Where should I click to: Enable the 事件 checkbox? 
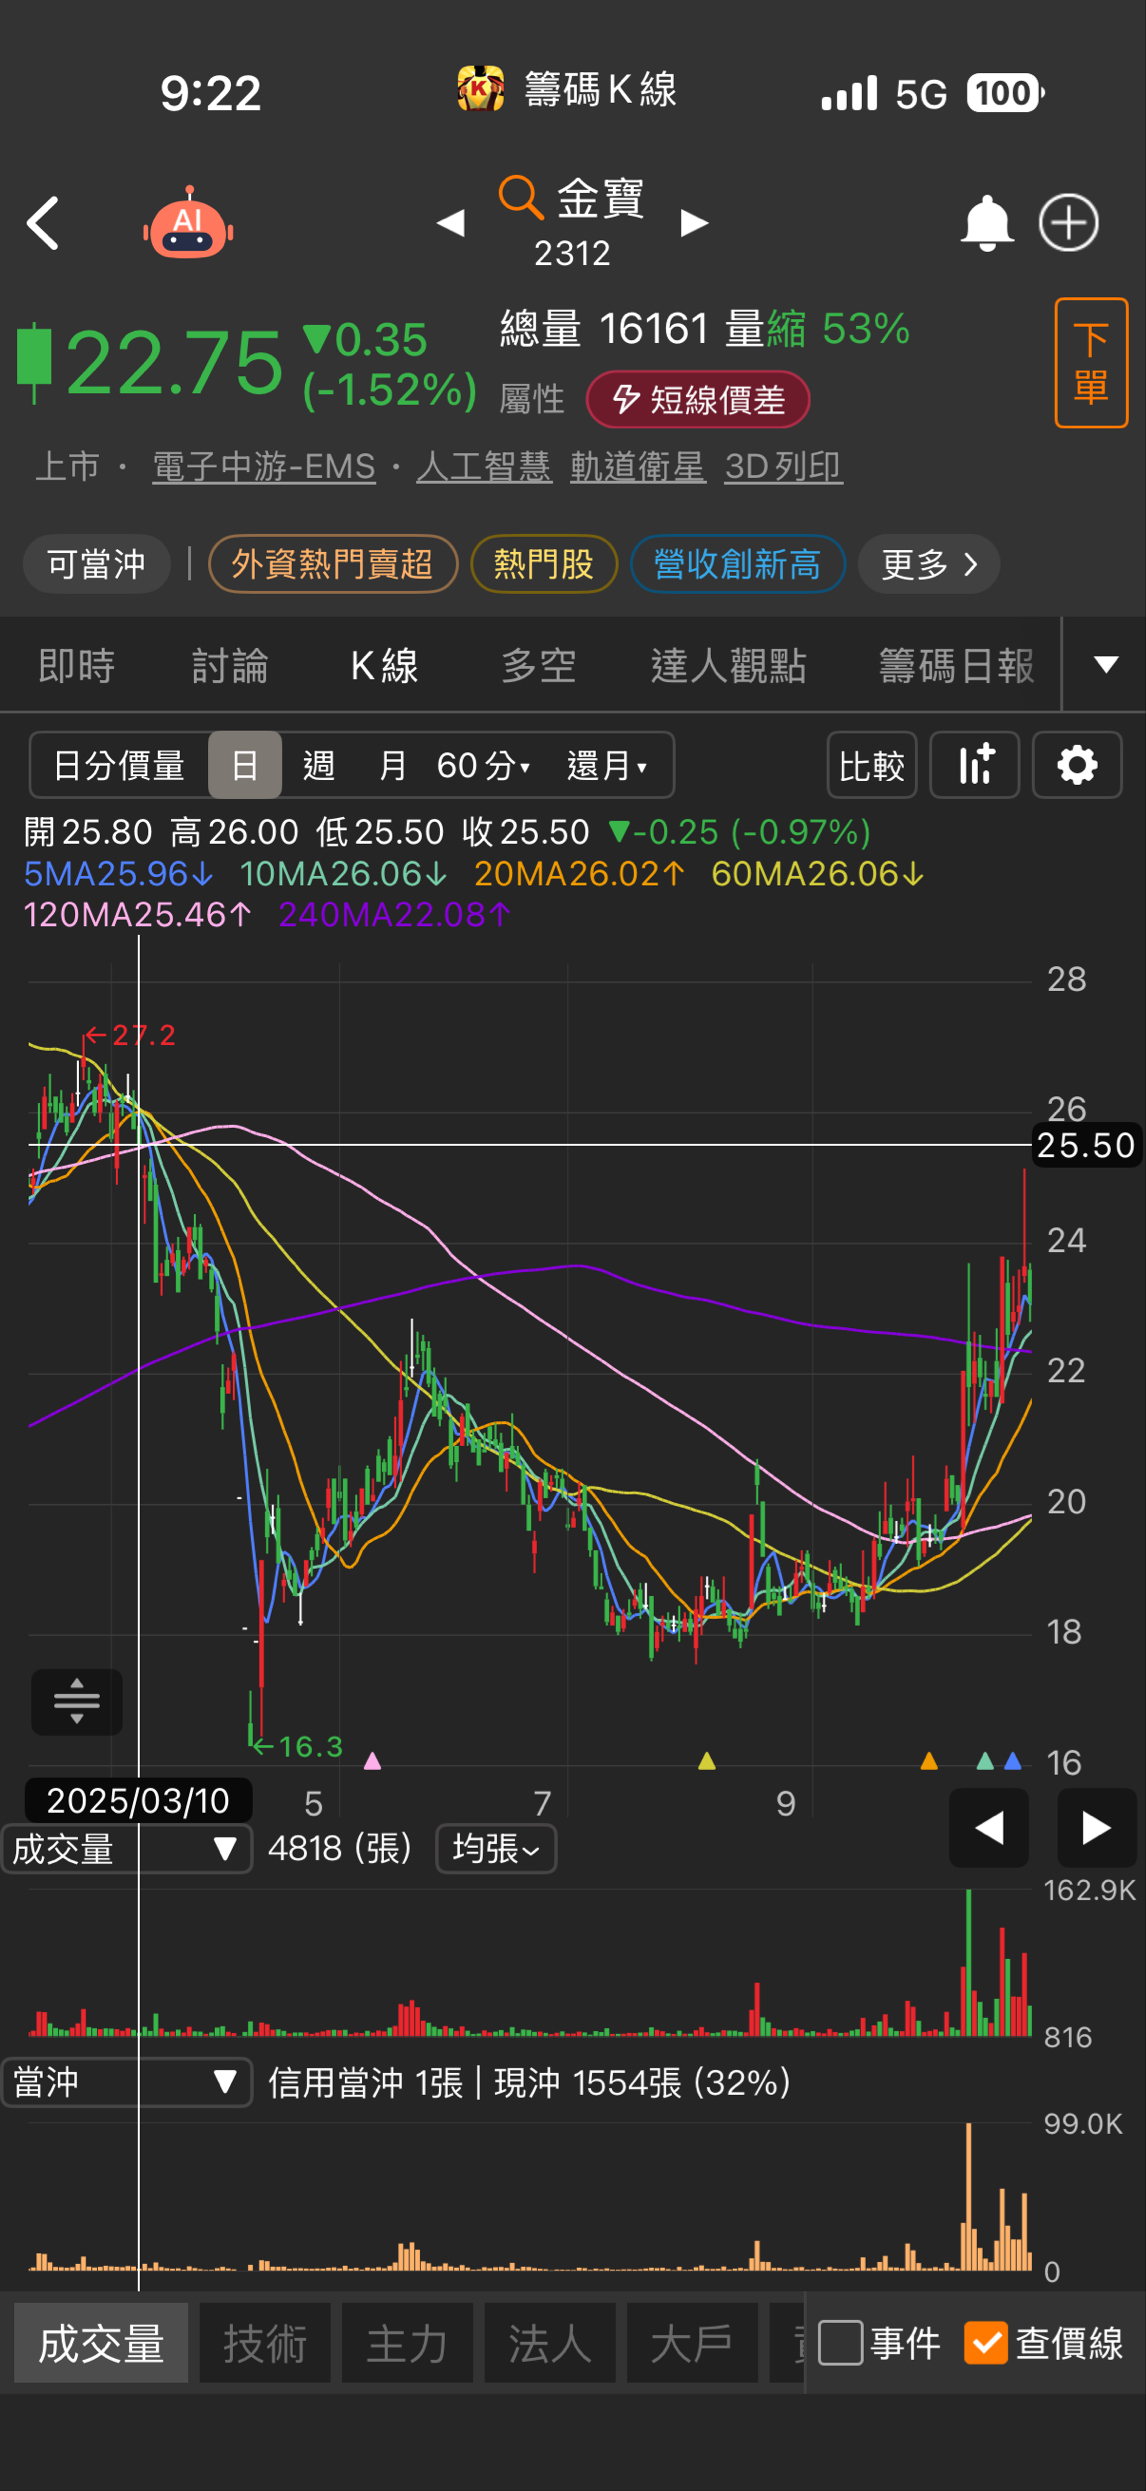click(840, 2343)
